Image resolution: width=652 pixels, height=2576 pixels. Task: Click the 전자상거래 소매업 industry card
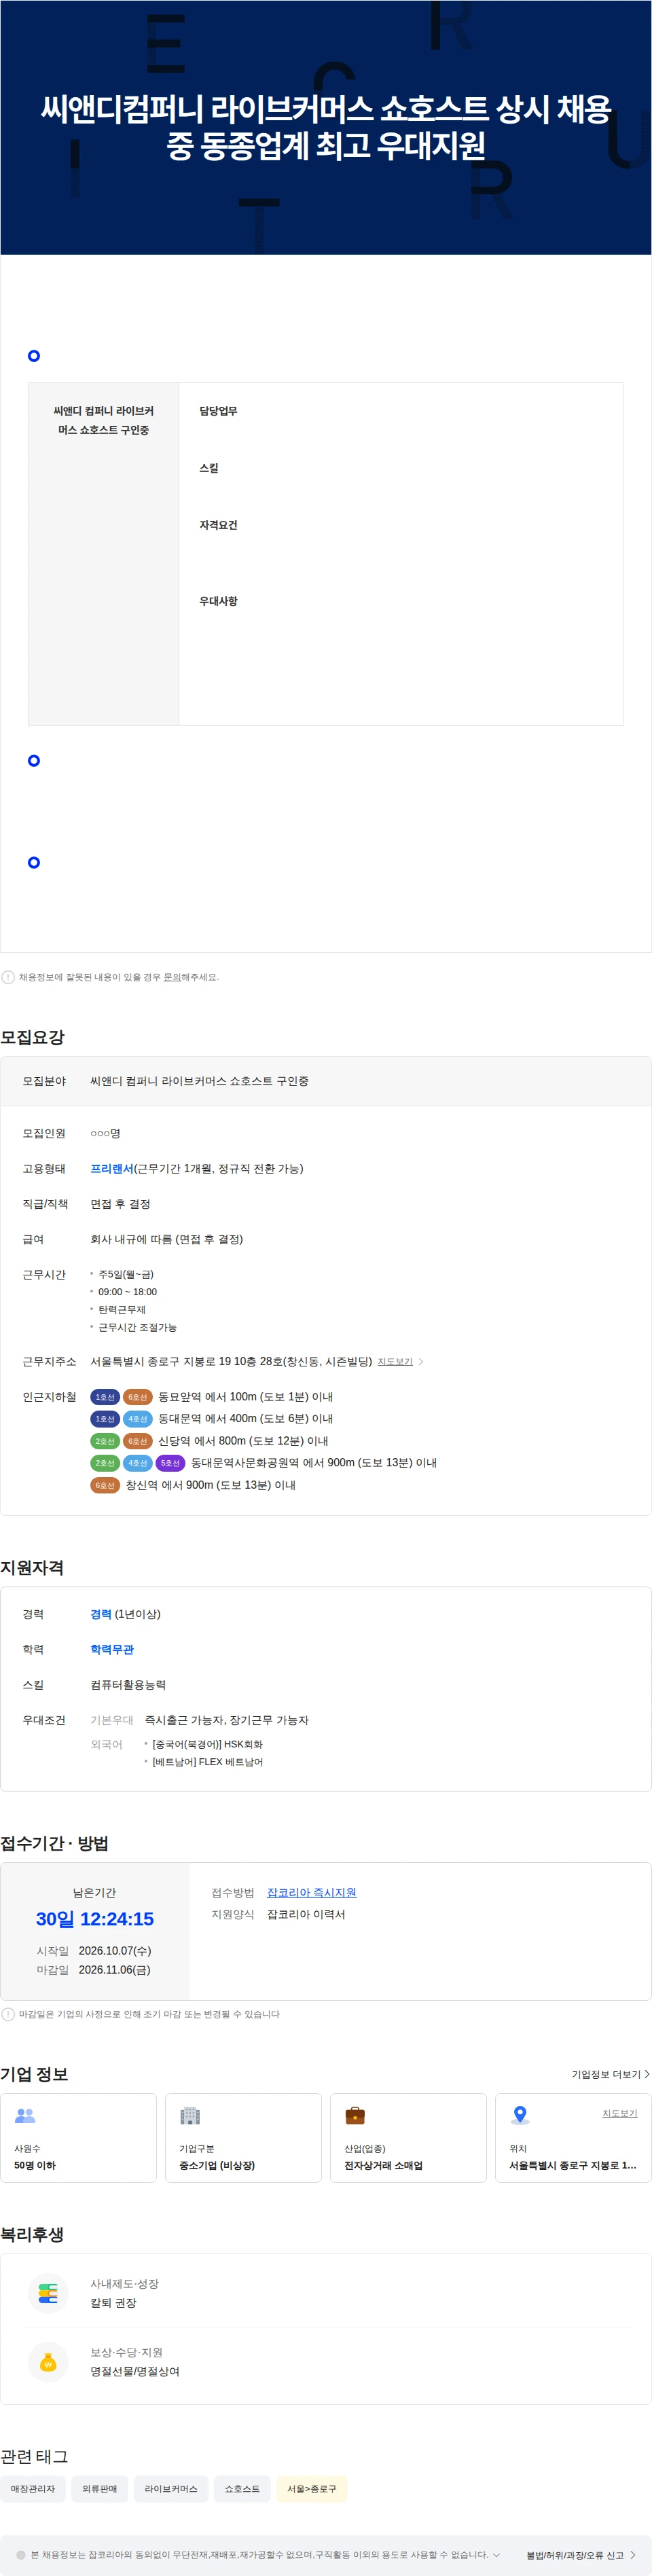coord(408,2138)
